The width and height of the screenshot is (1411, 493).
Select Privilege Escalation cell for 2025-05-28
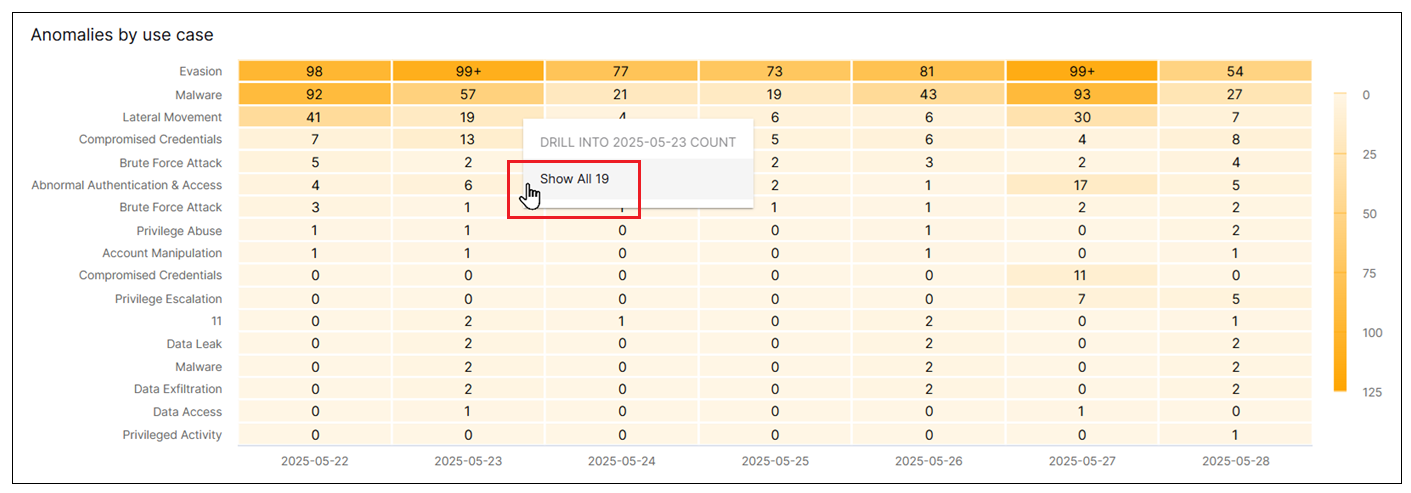1235,299
